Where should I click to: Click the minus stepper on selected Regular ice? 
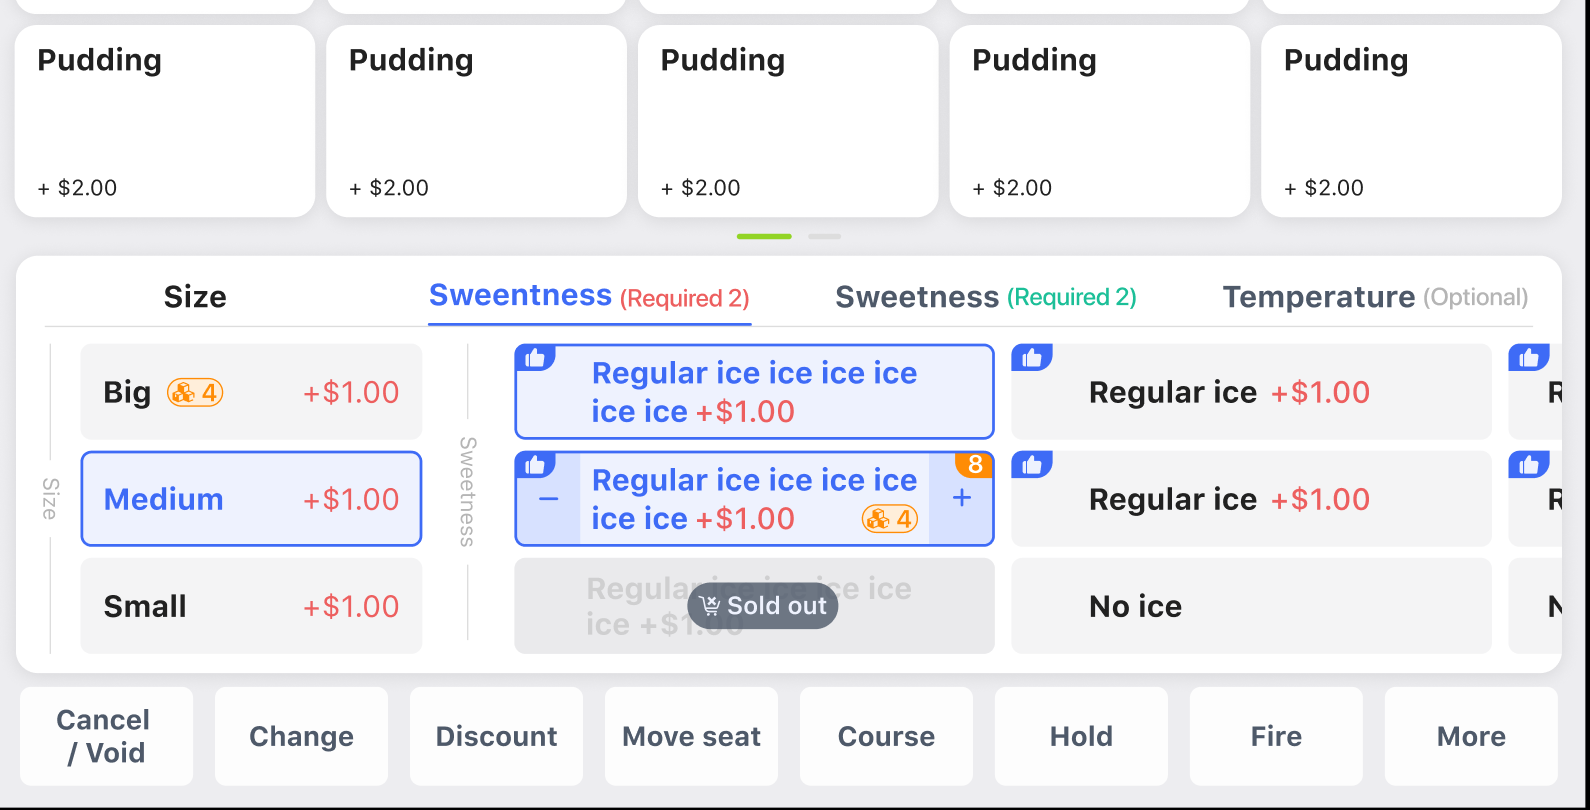(x=548, y=498)
